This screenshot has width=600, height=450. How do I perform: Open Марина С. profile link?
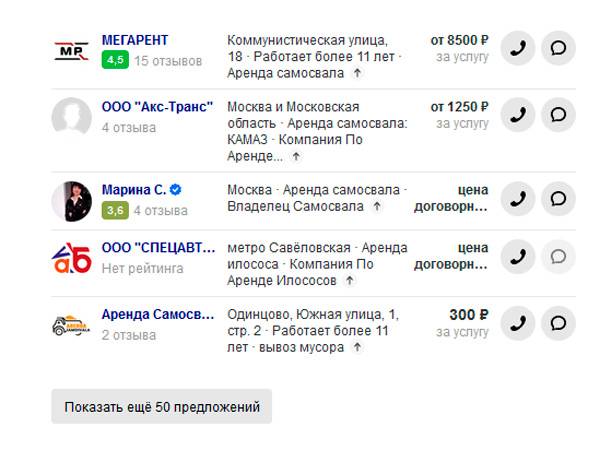(134, 190)
